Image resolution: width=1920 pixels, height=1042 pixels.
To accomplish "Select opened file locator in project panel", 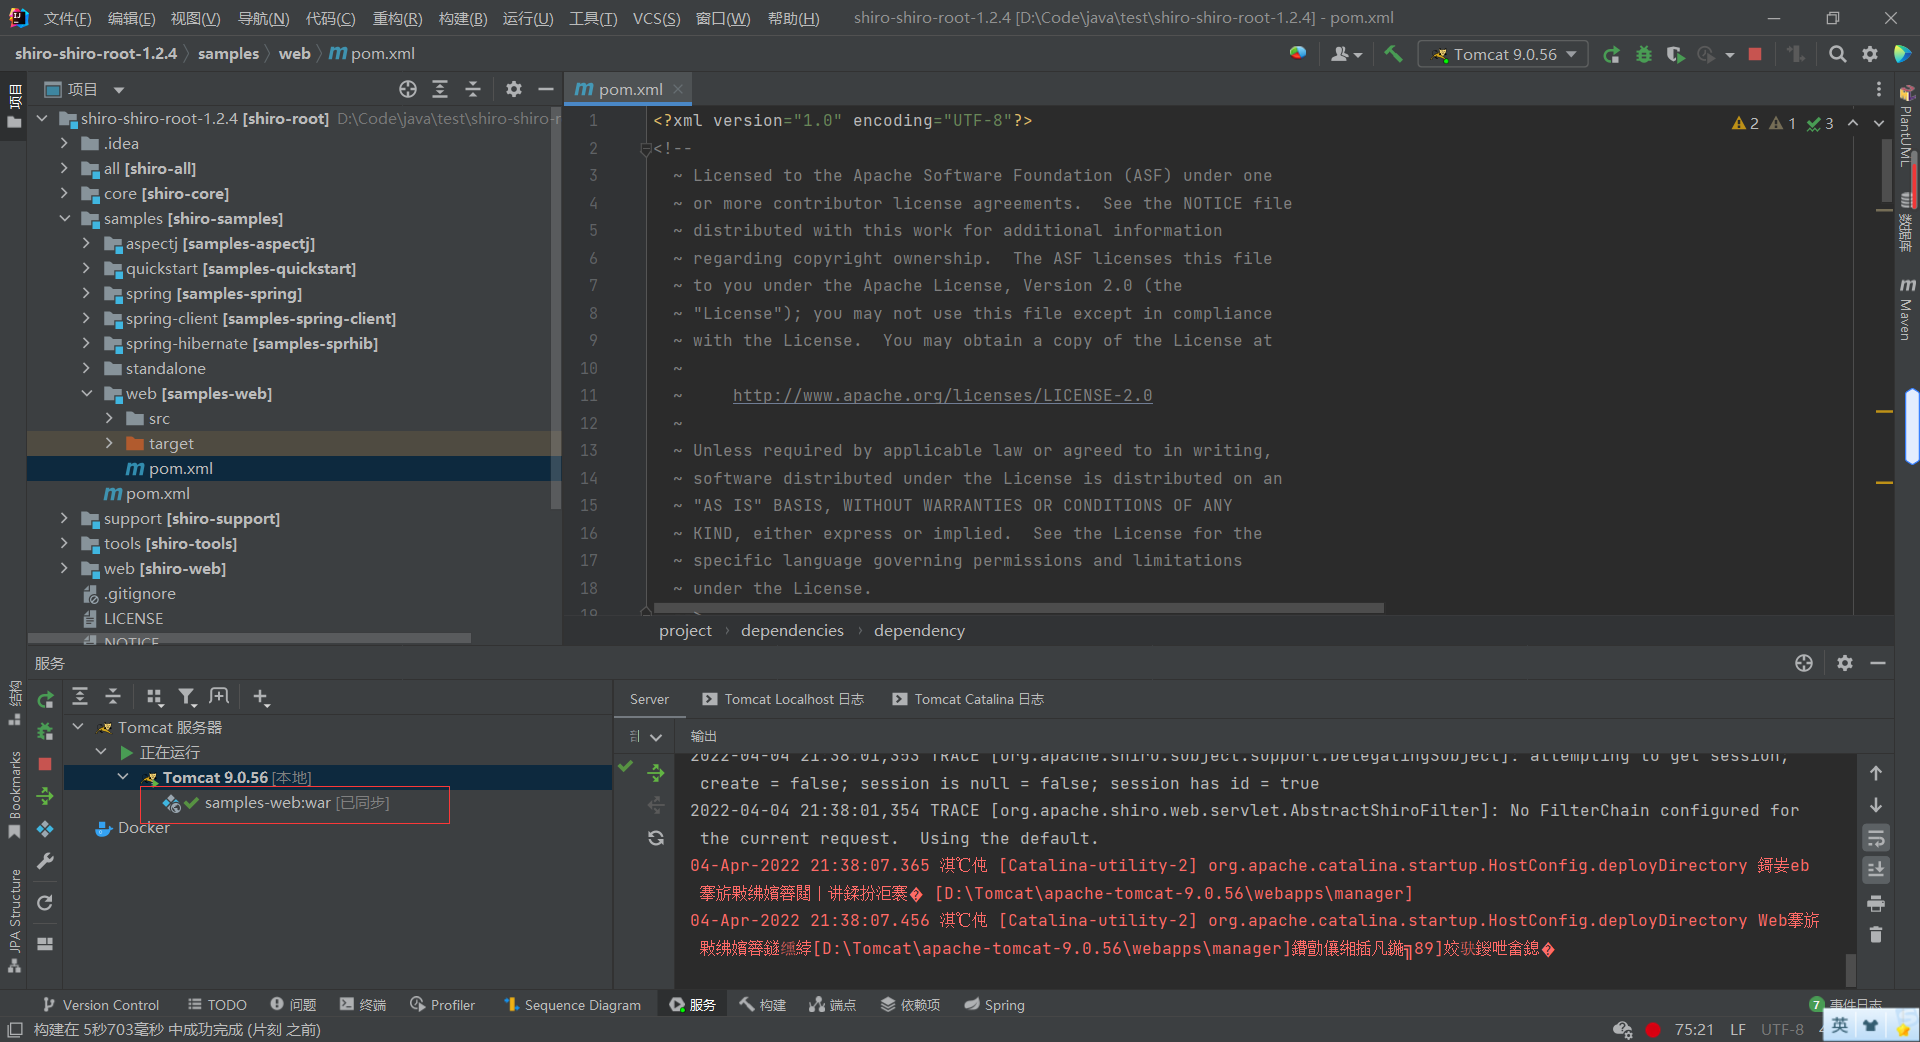I will pyautogui.click(x=408, y=89).
